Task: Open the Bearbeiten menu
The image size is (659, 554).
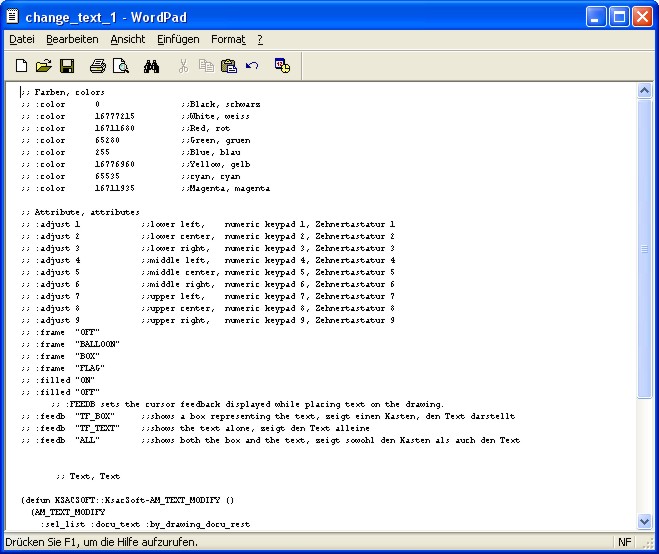Action: [x=72, y=39]
